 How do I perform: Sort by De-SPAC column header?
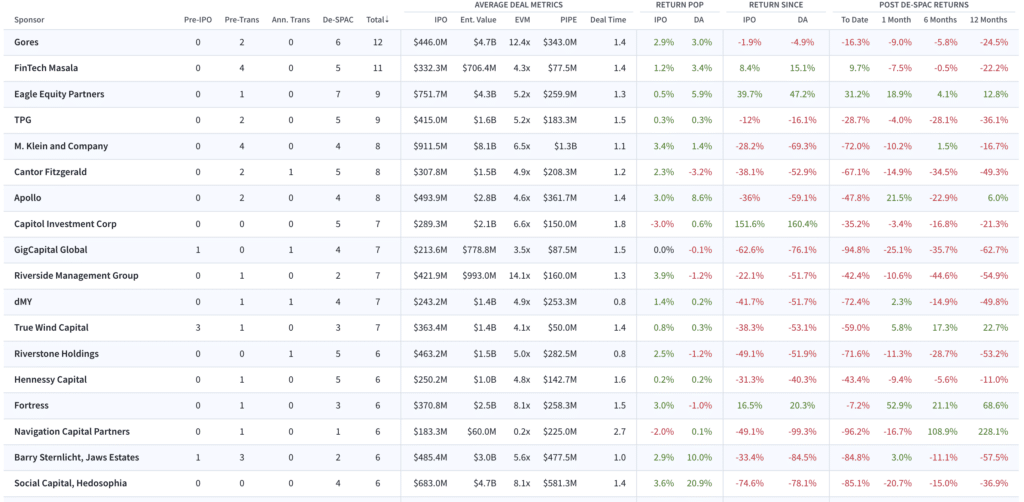[x=338, y=20]
